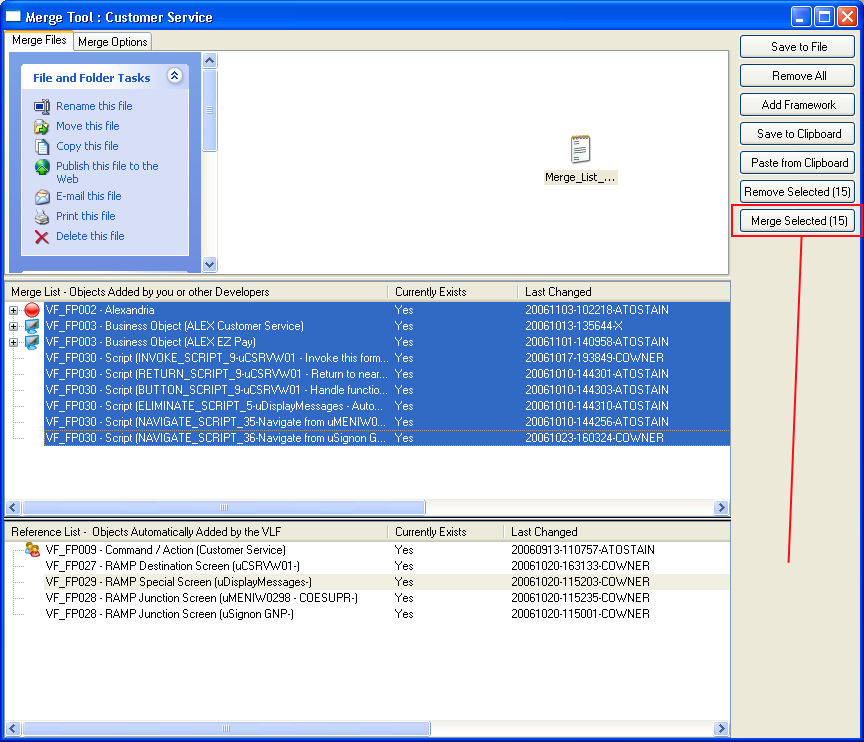Screen dimensions: 864x742
Task: Select RAMP Junction Screen uMENIW0298 row
Action: coord(387,598)
